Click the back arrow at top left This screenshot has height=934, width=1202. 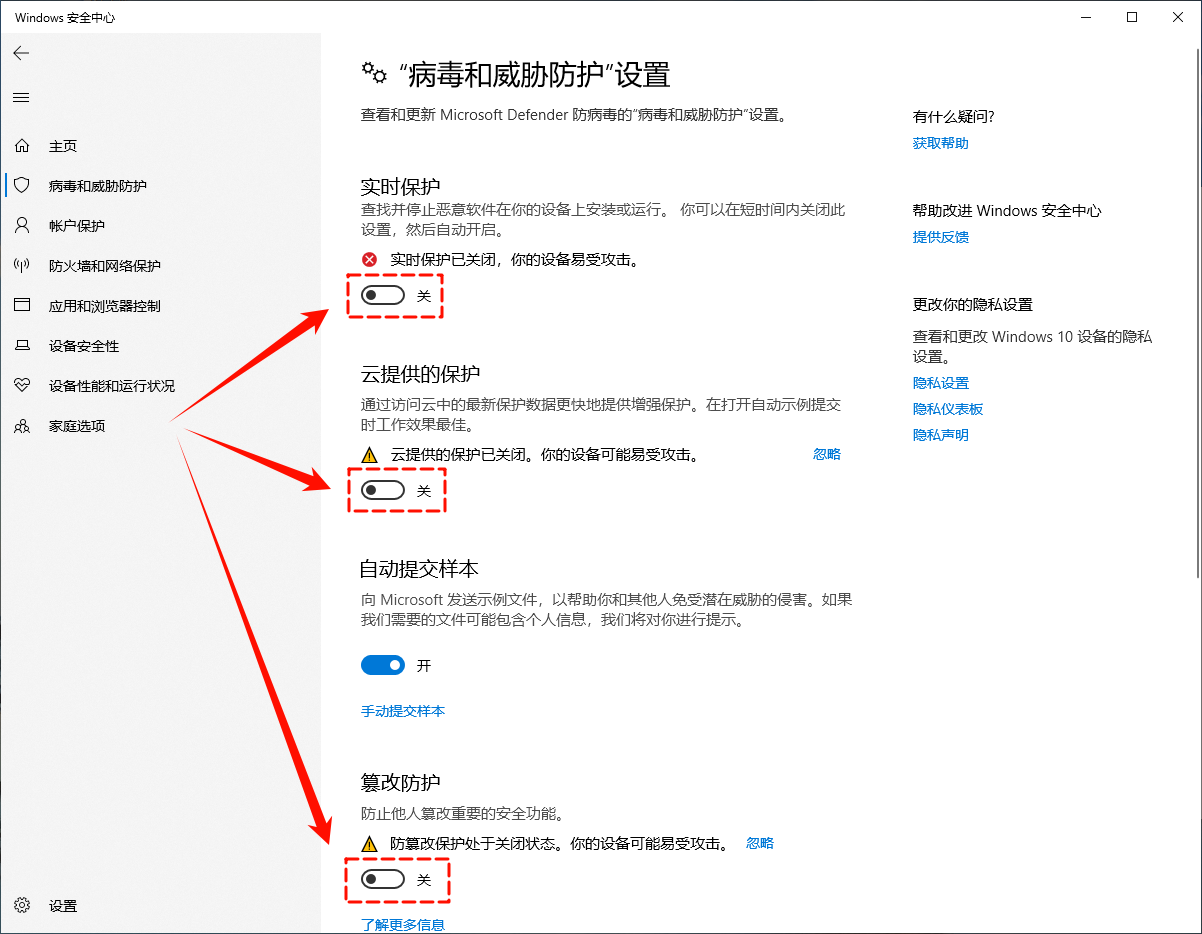tap(21, 53)
